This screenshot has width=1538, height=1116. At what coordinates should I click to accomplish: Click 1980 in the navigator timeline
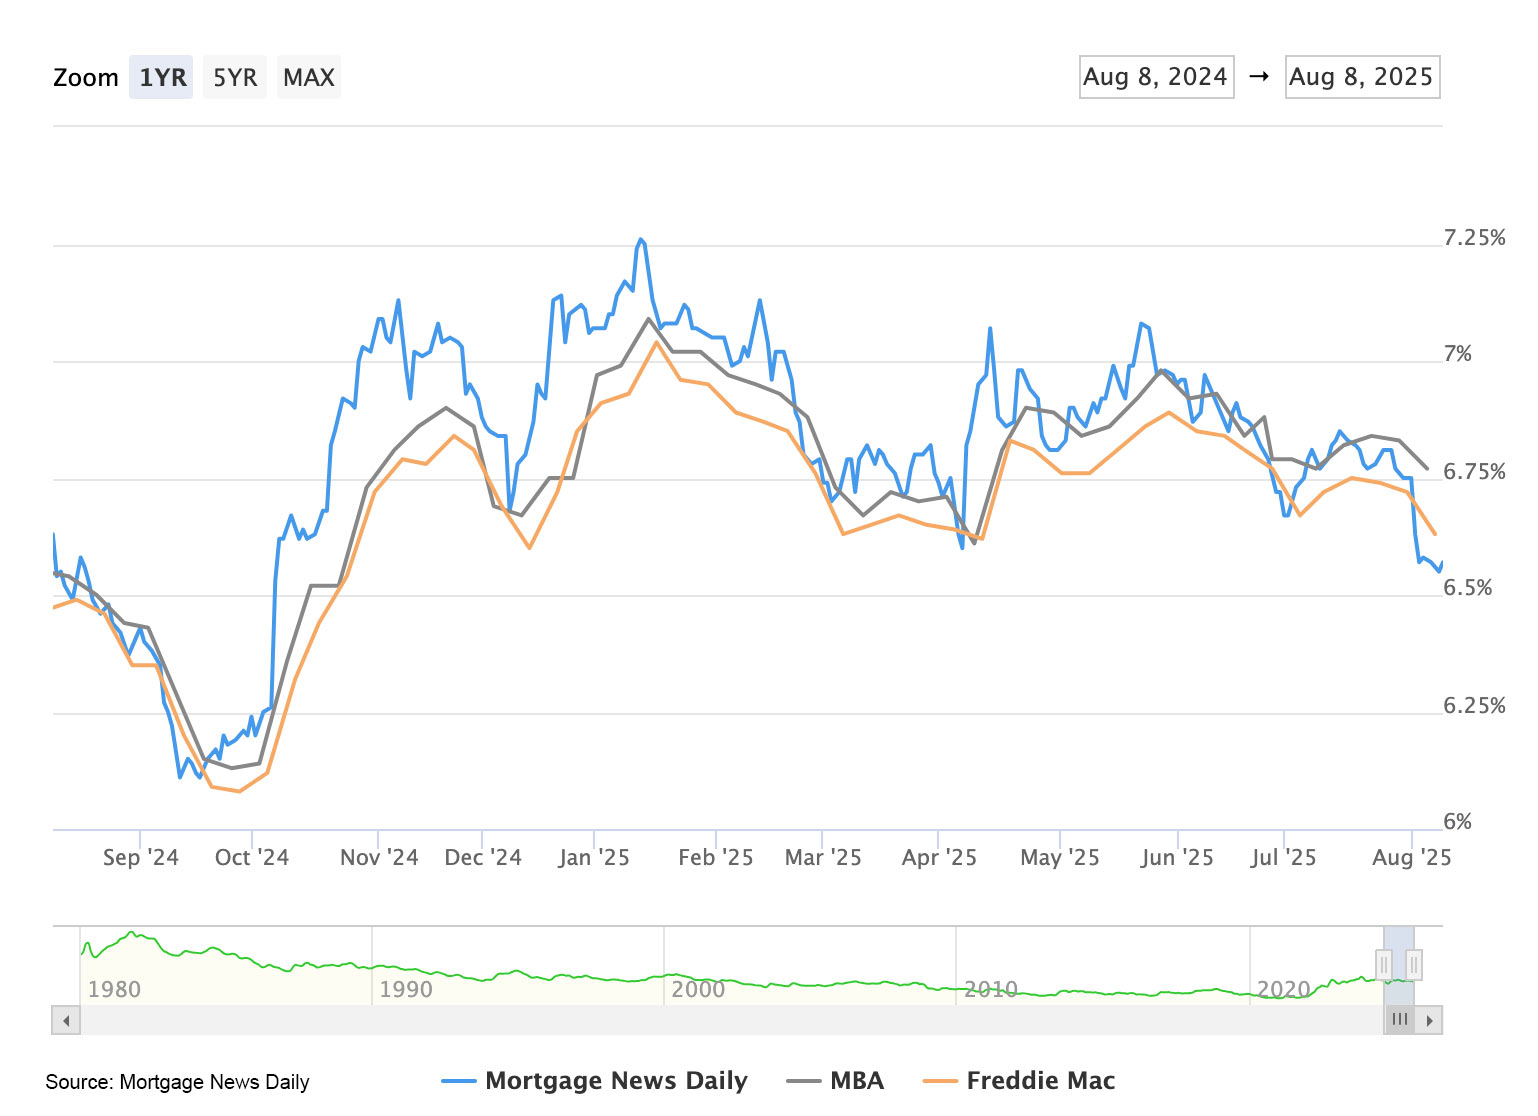click(114, 990)
